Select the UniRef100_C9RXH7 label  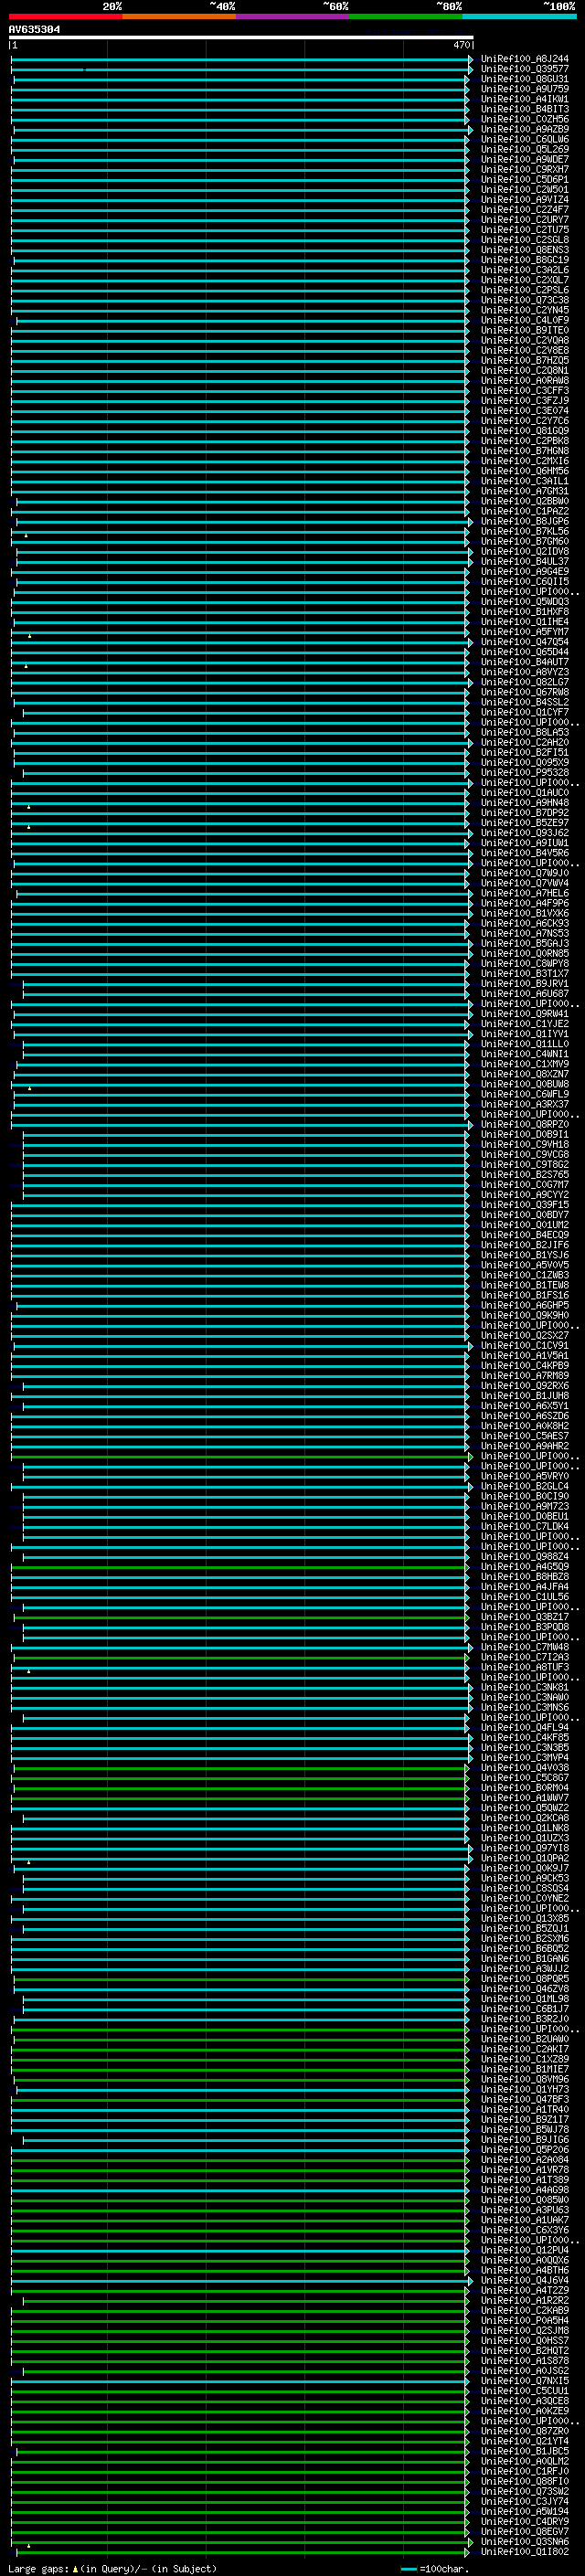point(524,169)
